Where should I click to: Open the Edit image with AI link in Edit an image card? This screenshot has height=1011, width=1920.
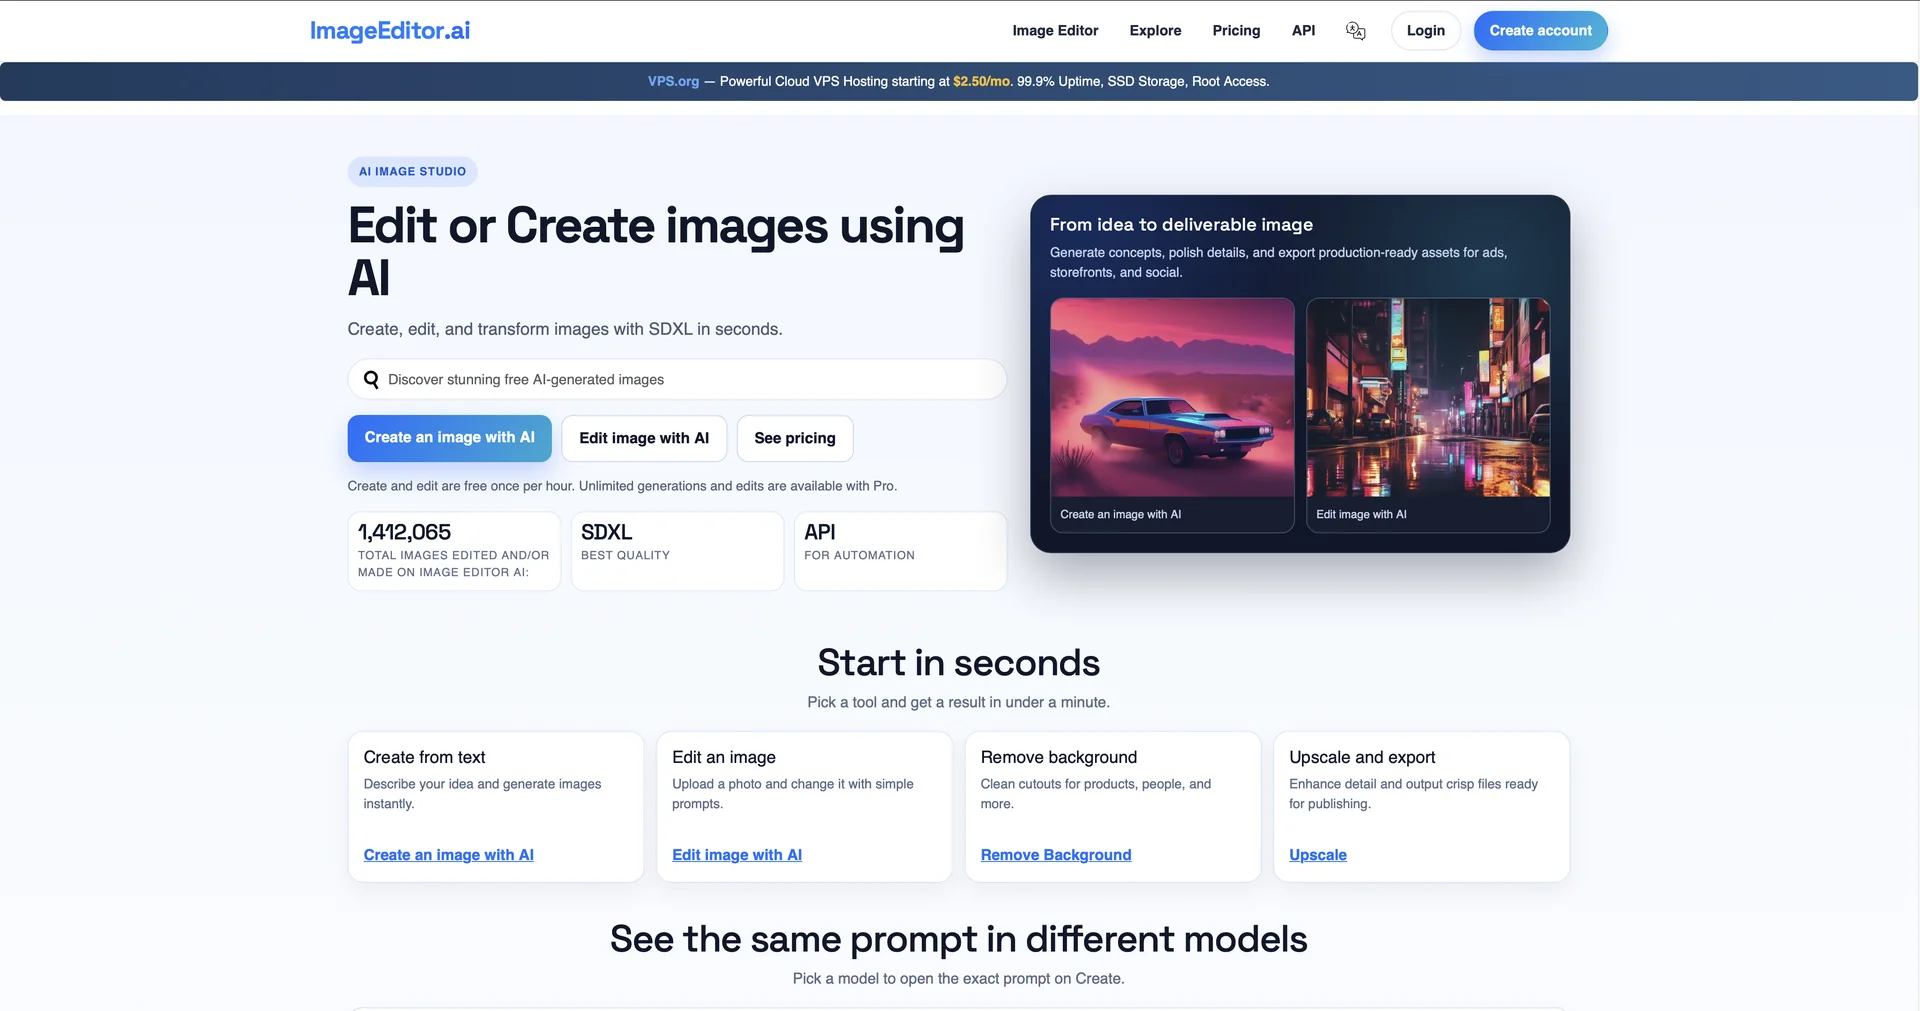(x=737, y=855)
